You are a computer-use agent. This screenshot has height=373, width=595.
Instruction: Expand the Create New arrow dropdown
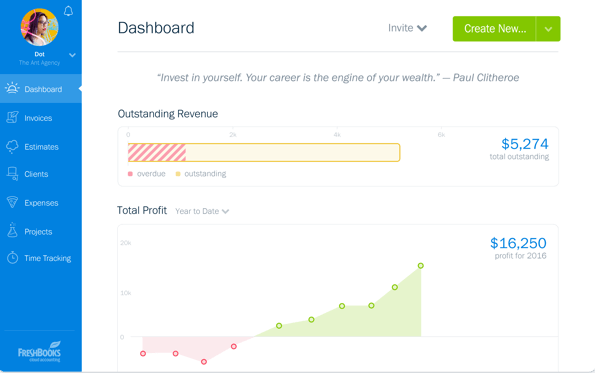(548, 29)
